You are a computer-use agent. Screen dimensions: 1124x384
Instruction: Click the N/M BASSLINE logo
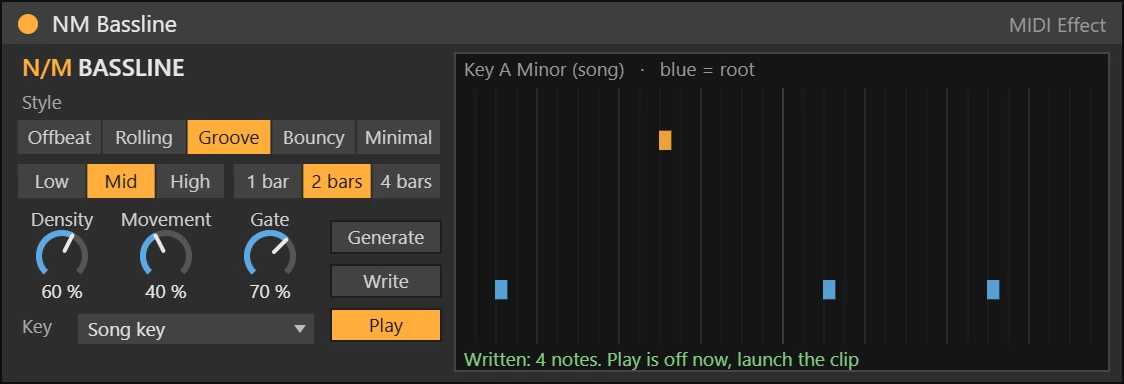coord(103,69)
